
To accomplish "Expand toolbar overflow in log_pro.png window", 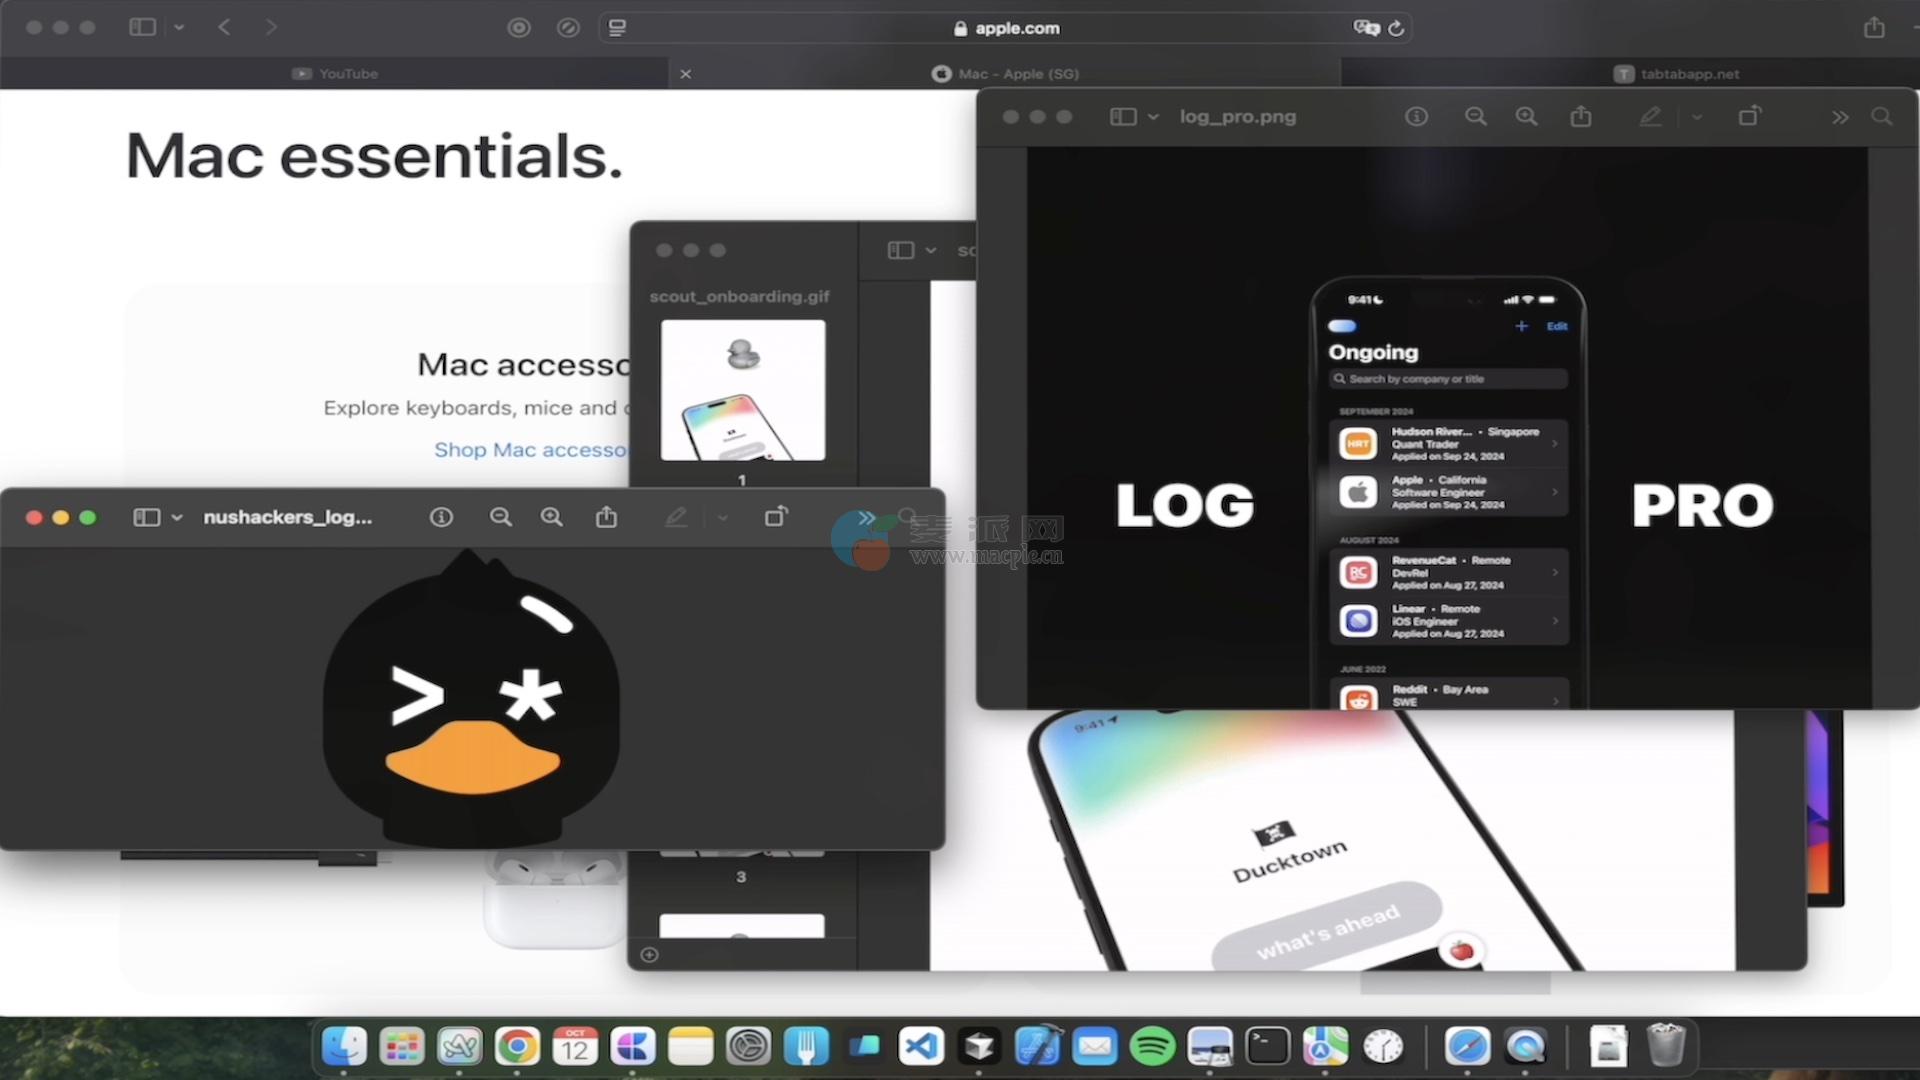I will (1840, 117).
